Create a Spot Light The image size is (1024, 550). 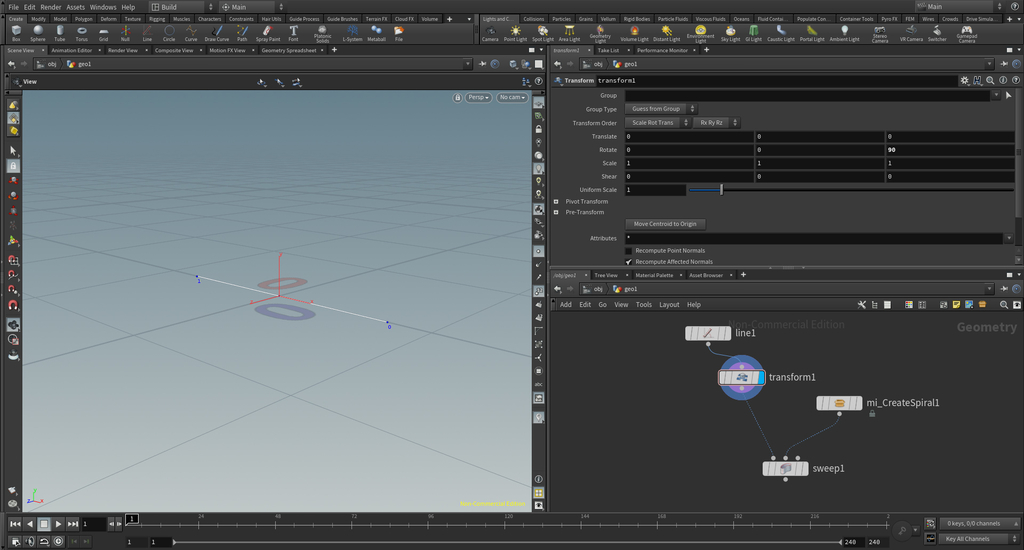543,33
